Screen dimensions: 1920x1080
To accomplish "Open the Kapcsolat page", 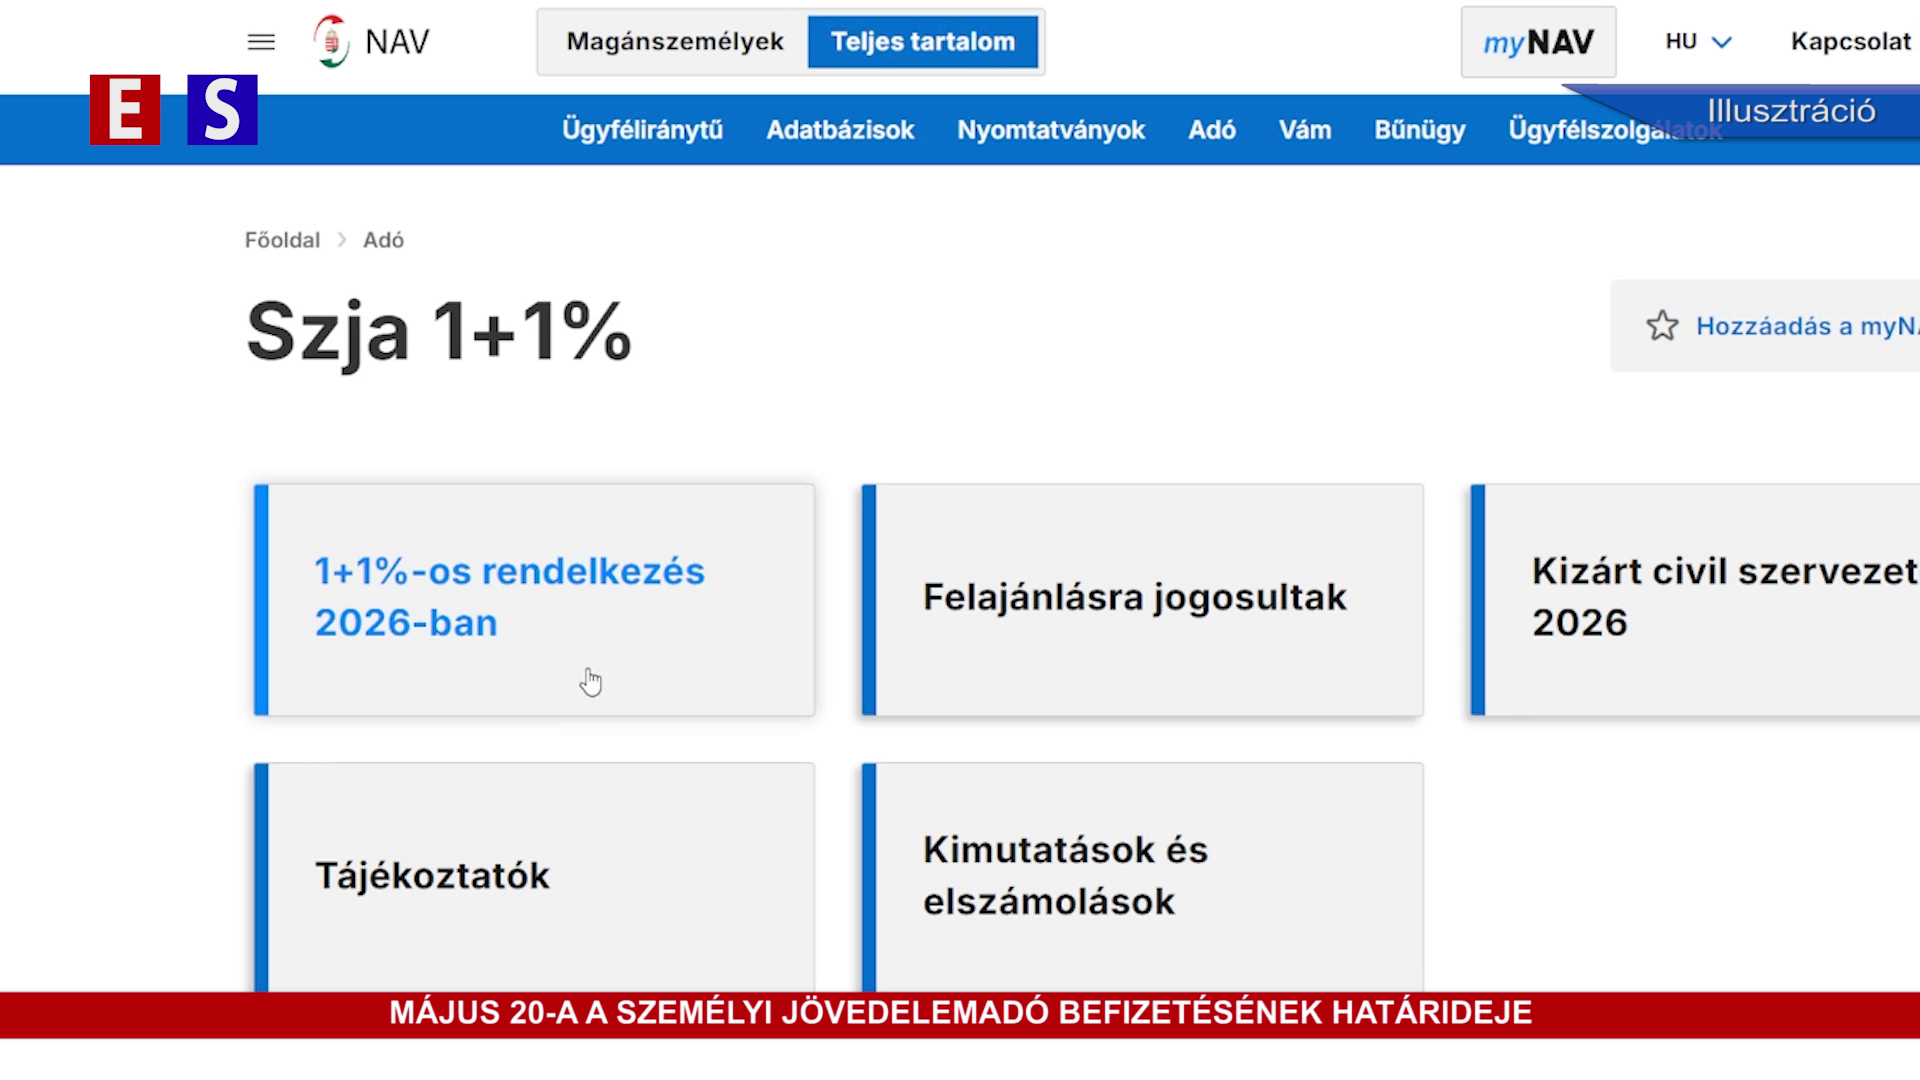I will 1851,41.
